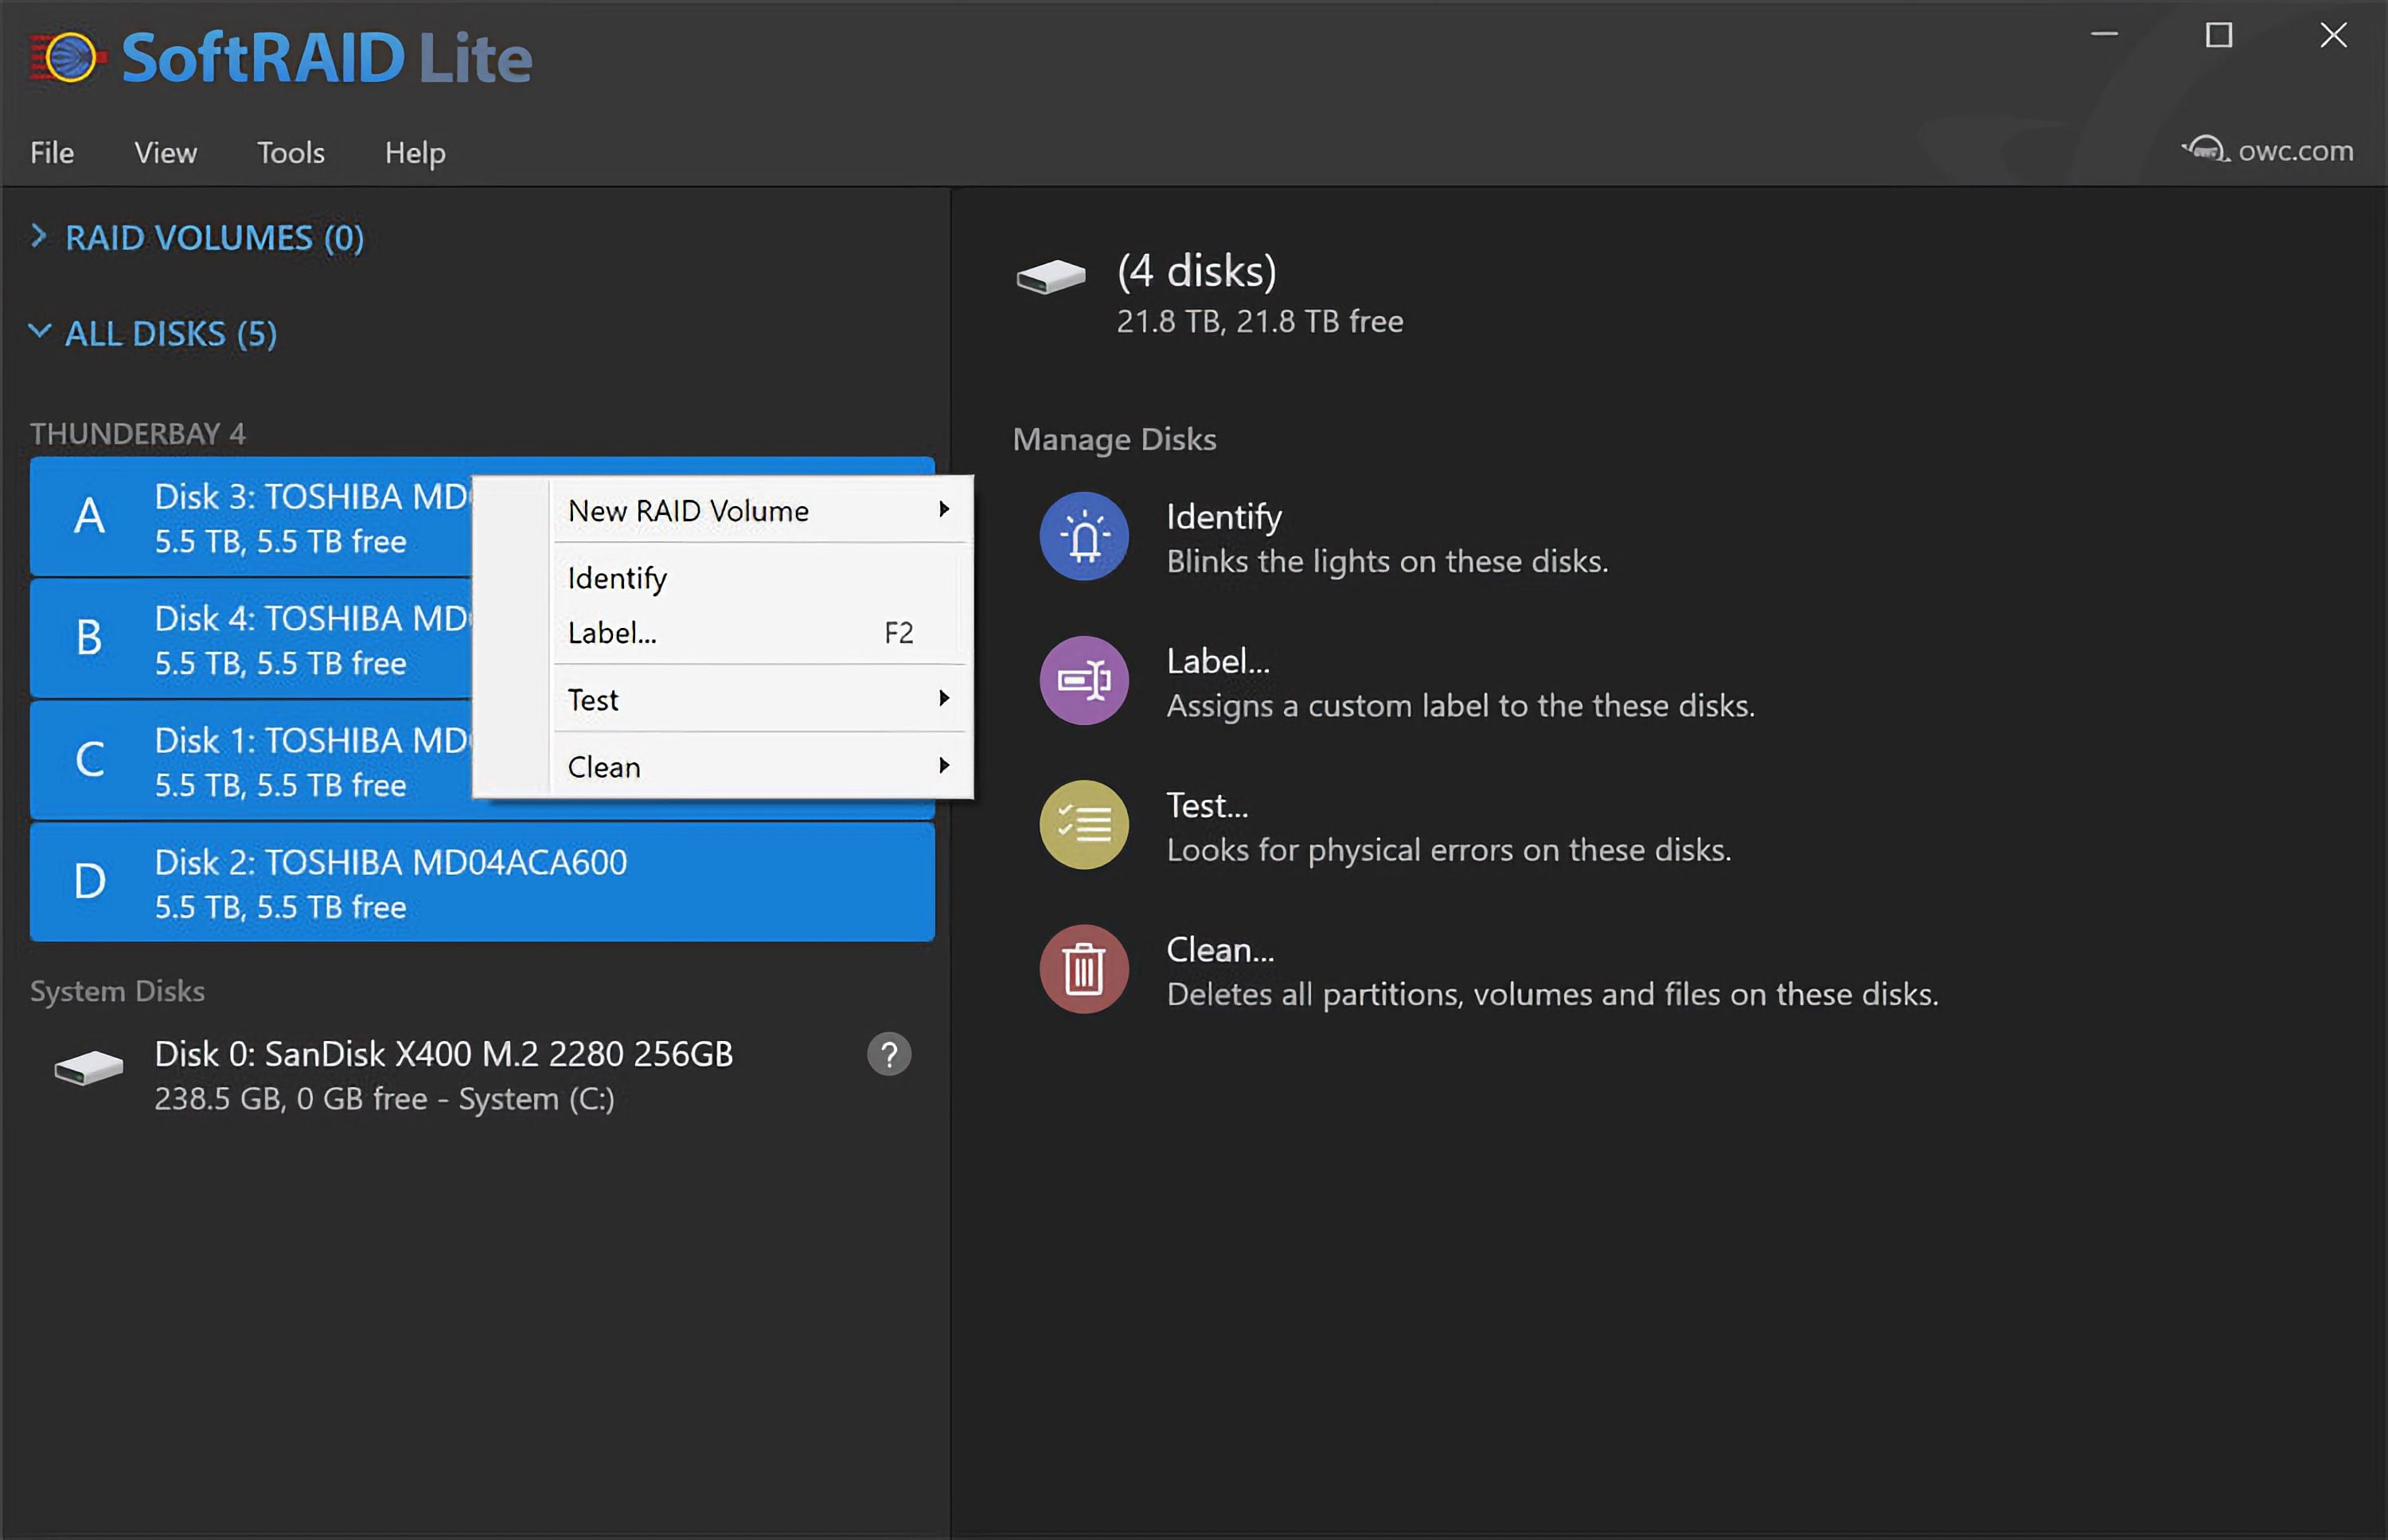Click the Identify blinking light icon

[1084, 537]
